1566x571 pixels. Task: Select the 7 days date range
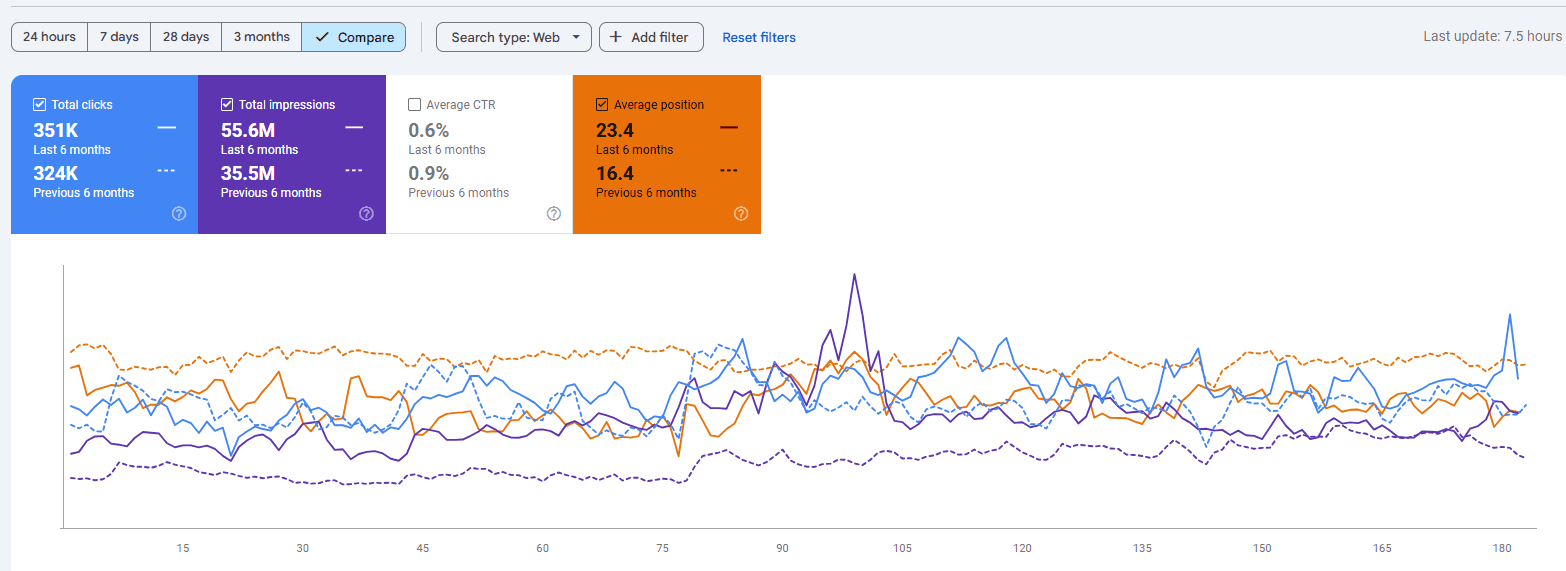click(119, 37)
